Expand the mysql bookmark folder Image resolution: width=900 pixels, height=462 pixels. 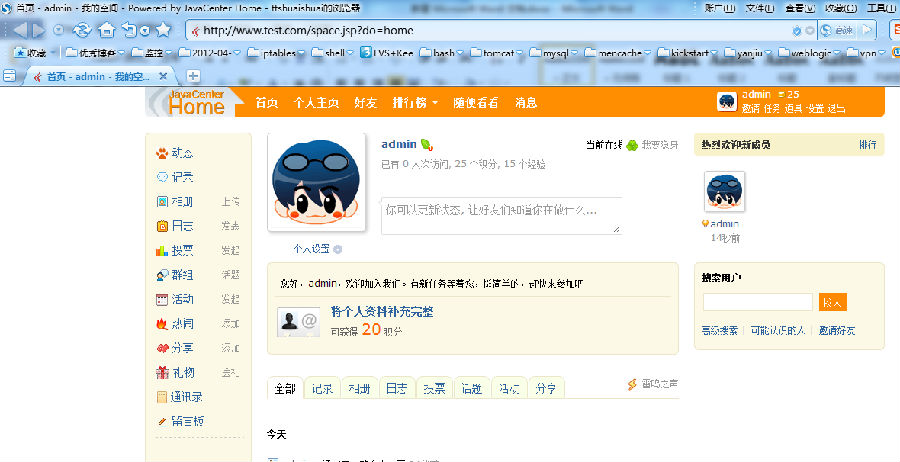point(574,53)
